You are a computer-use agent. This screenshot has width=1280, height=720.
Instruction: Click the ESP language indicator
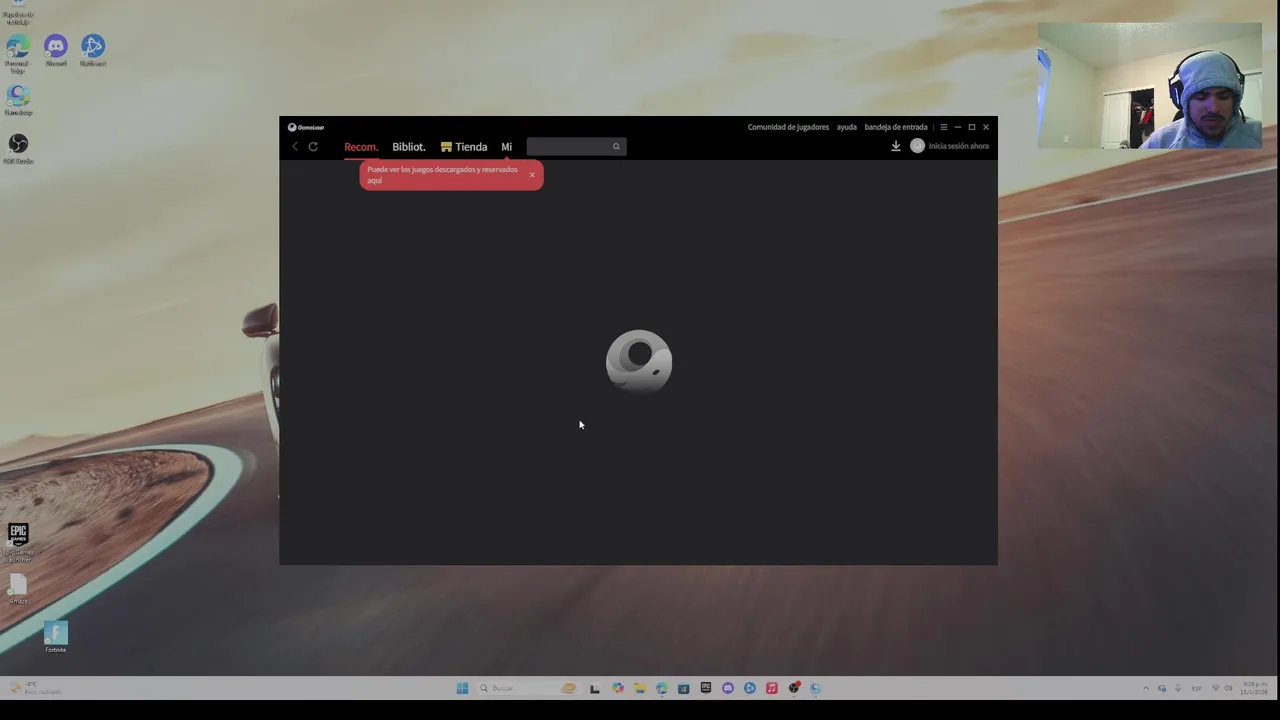click(1197, 688)
